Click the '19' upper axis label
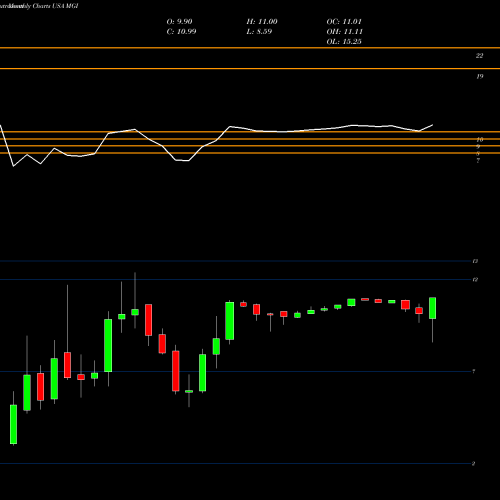Image resolution: width=500 pixels, height=500 pixels. tap(479, 76)
